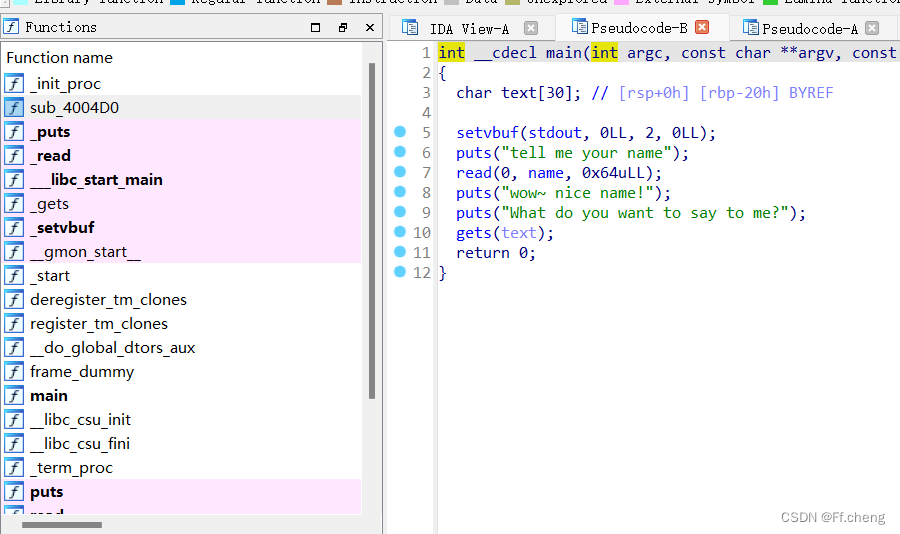The height and width of the screenshot is (534, 900).
Task: Select frame_dummy in the function list
Action: pos(82,372)
